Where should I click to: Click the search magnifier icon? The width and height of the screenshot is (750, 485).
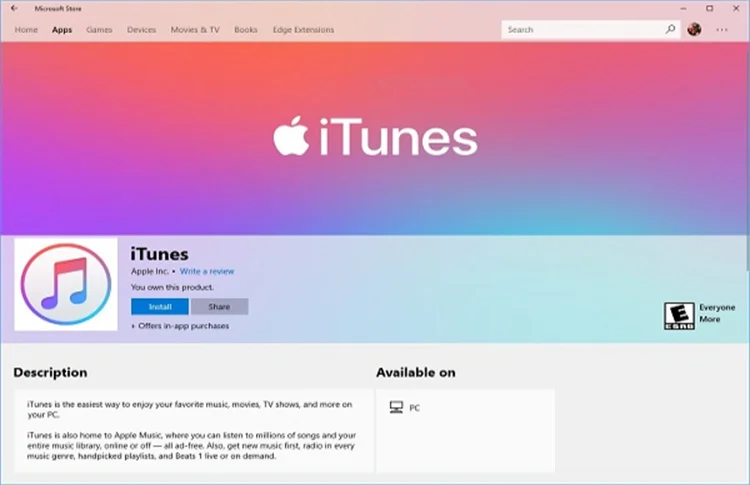pos(670,29)
